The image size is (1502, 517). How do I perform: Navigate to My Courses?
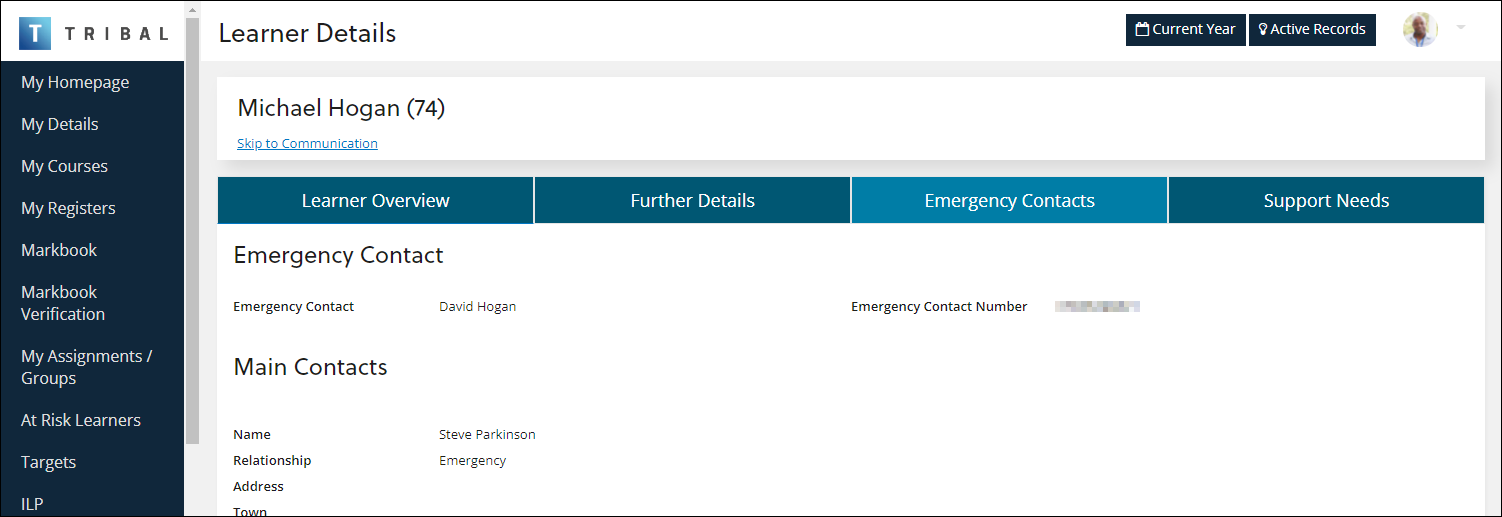tap(64, 166)
